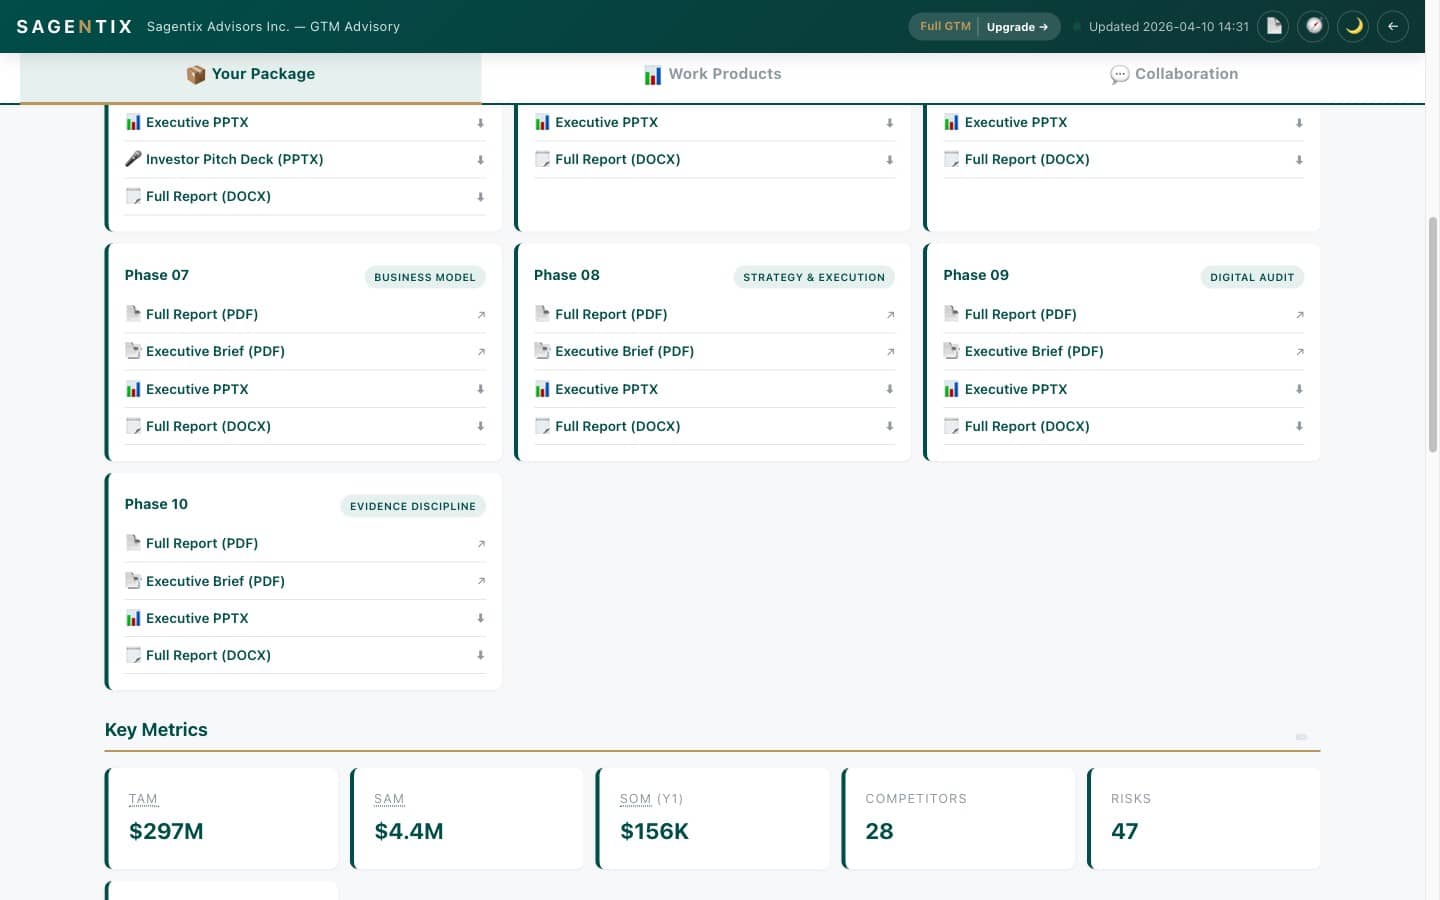Click the Key Metrics section heading

(156, 730)
